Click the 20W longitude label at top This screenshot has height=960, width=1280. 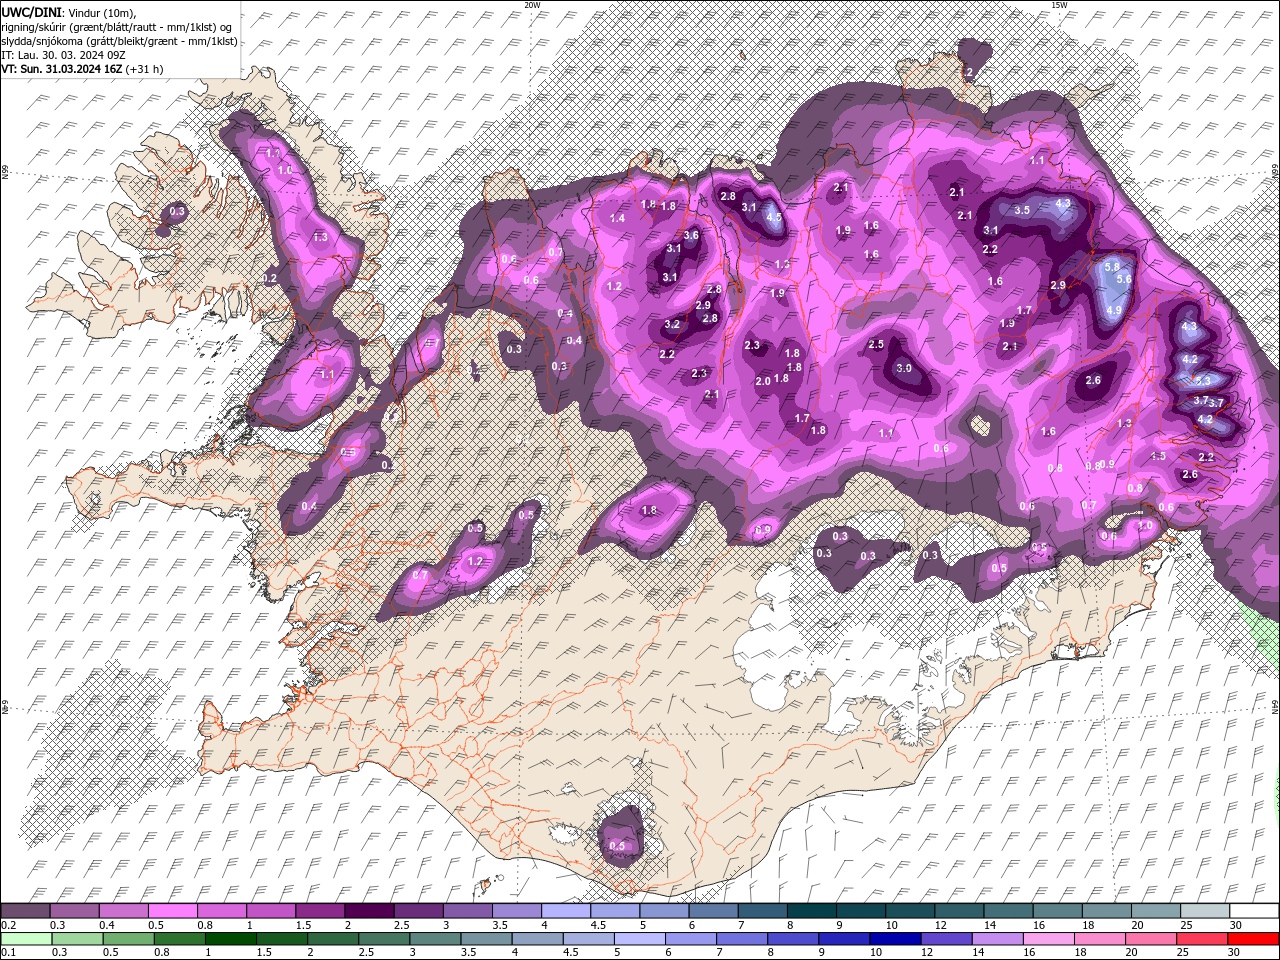[532, 5]
